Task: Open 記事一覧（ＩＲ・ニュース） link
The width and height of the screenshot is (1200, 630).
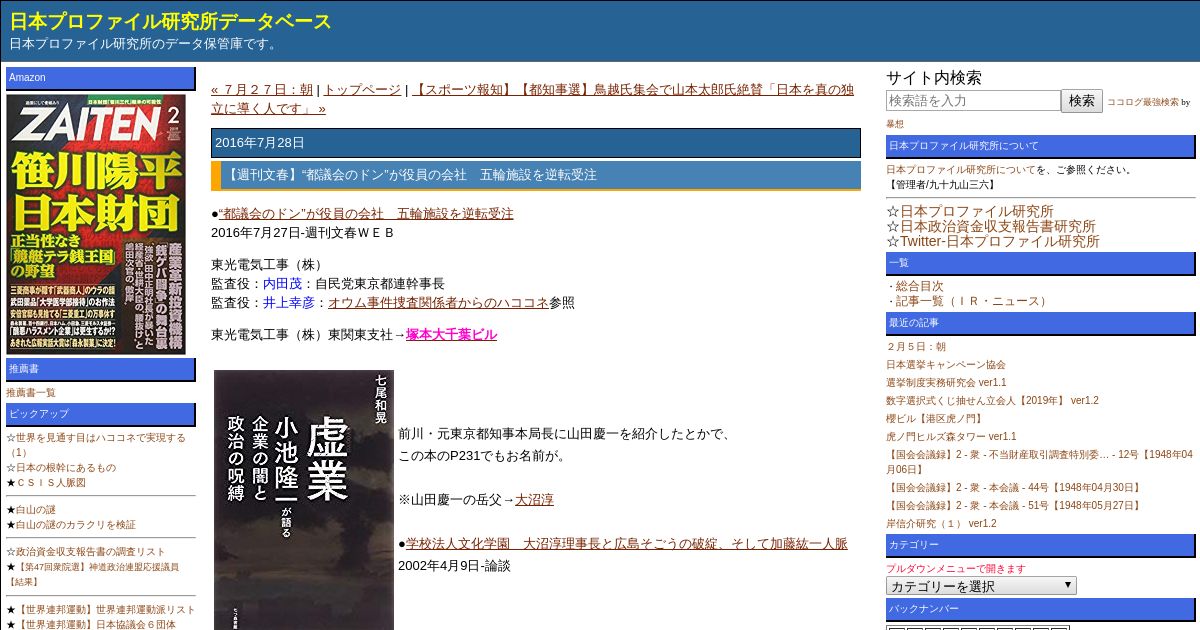Action: click(x=973, y=301)
